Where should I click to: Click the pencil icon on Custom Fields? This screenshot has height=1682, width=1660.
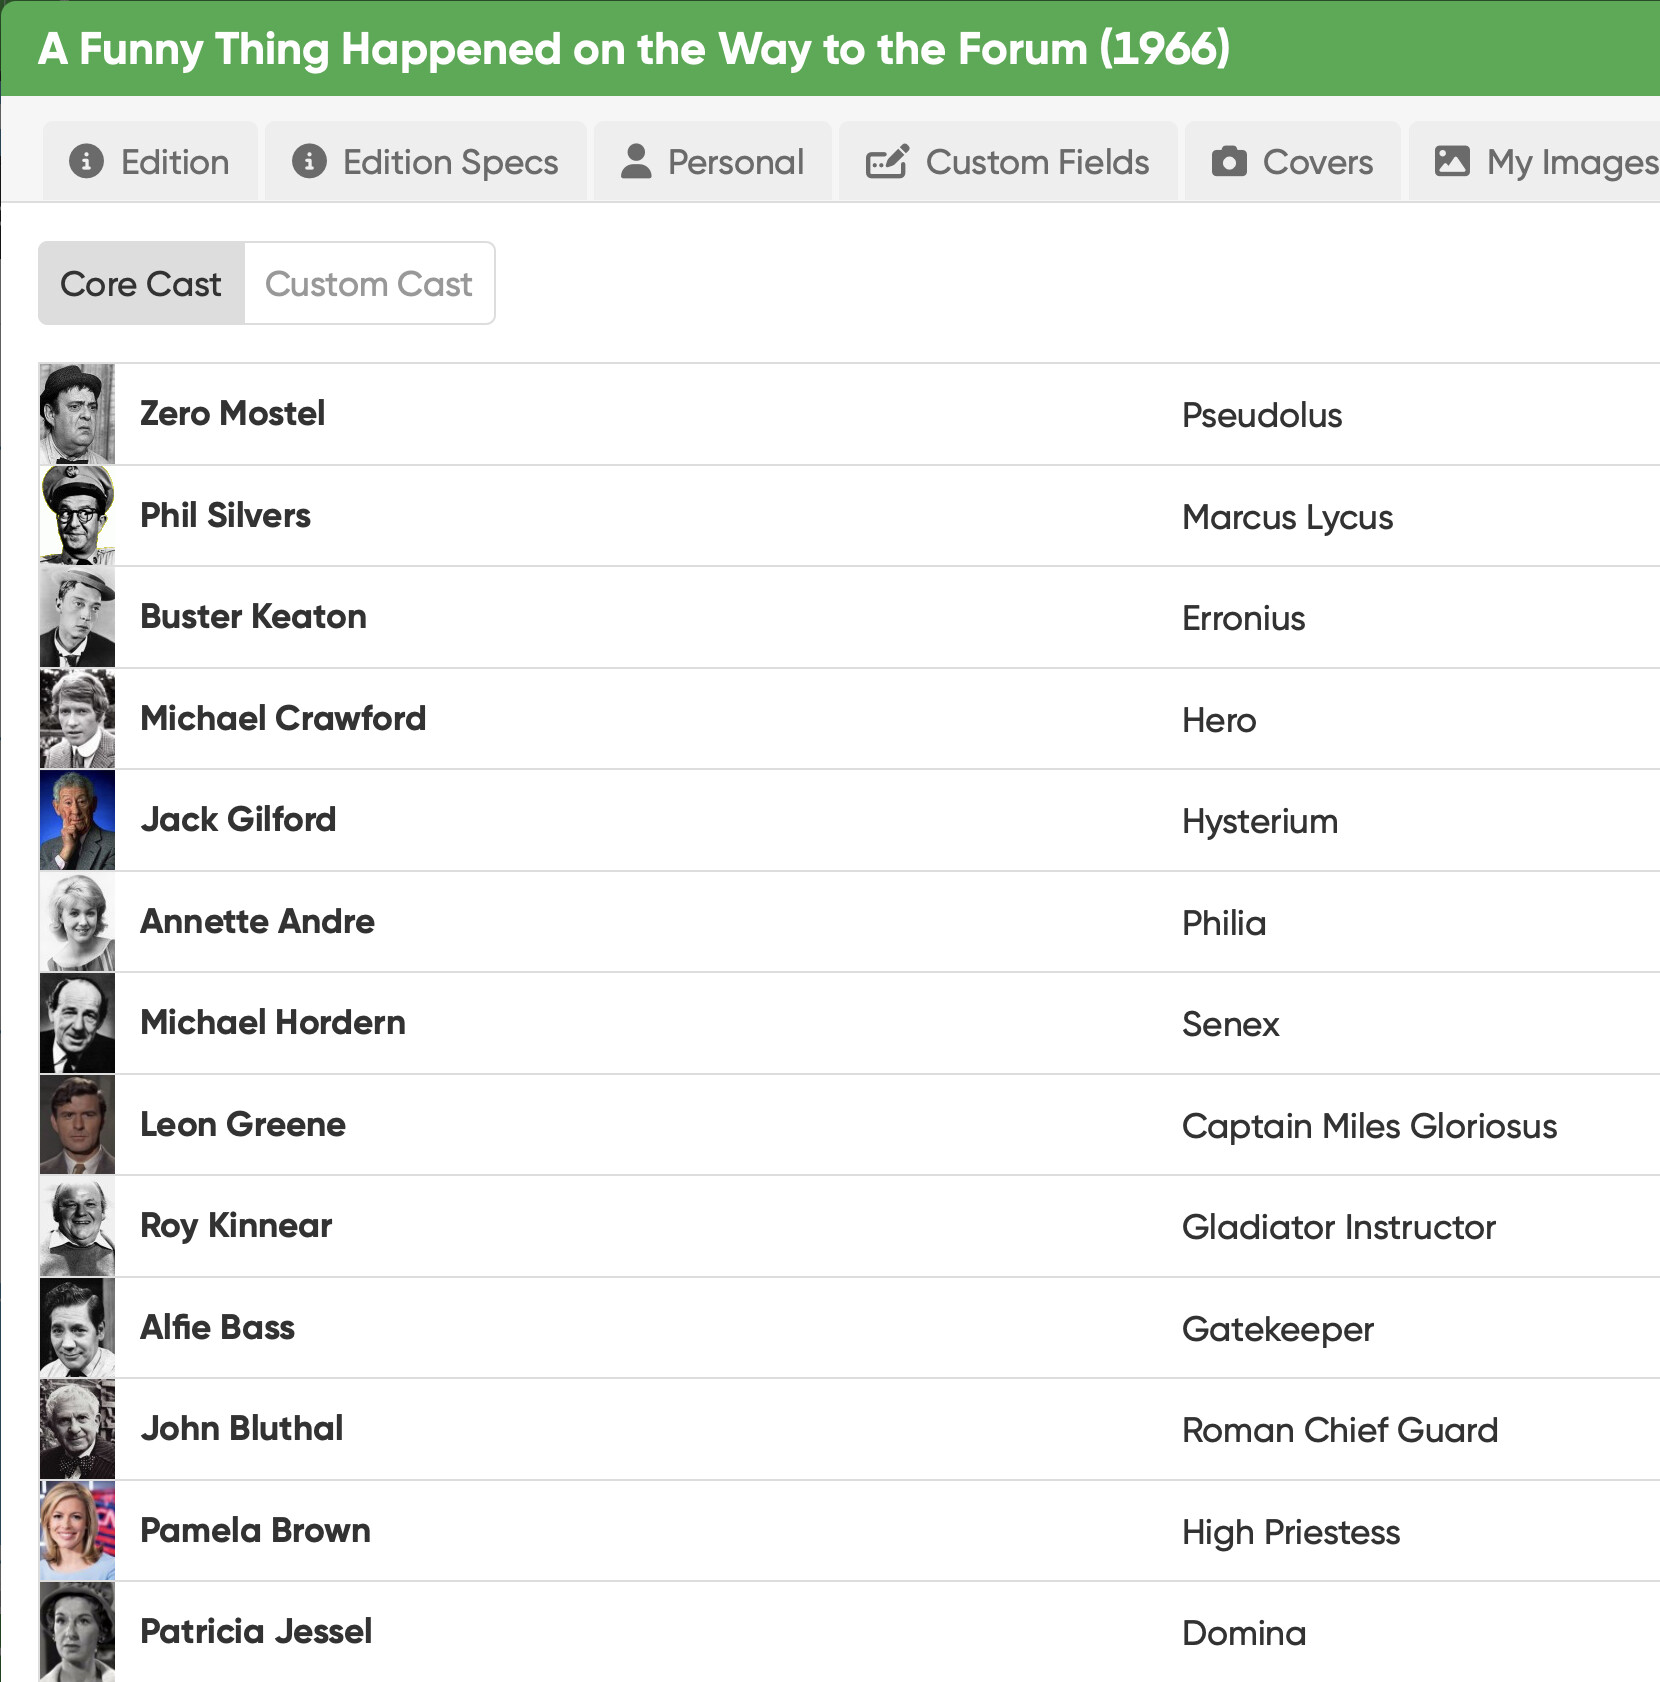point(887,161)
